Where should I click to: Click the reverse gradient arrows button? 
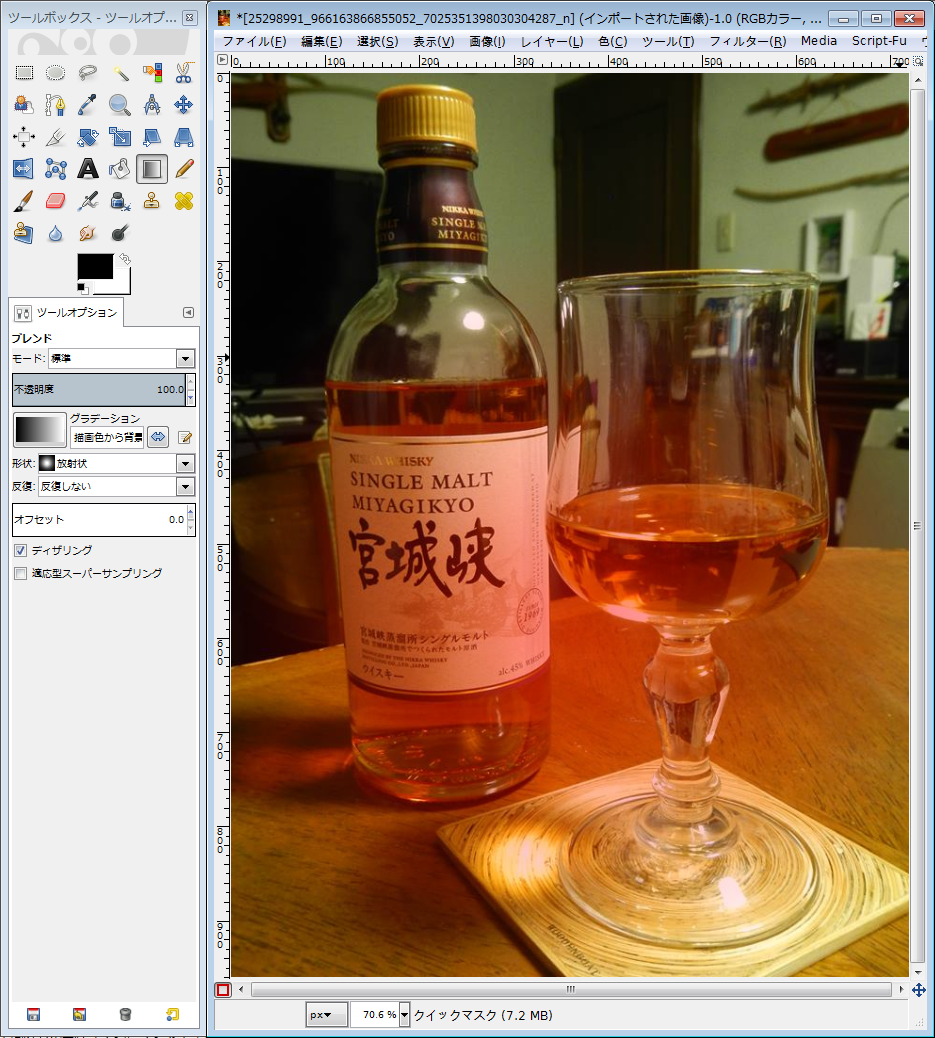158,437
